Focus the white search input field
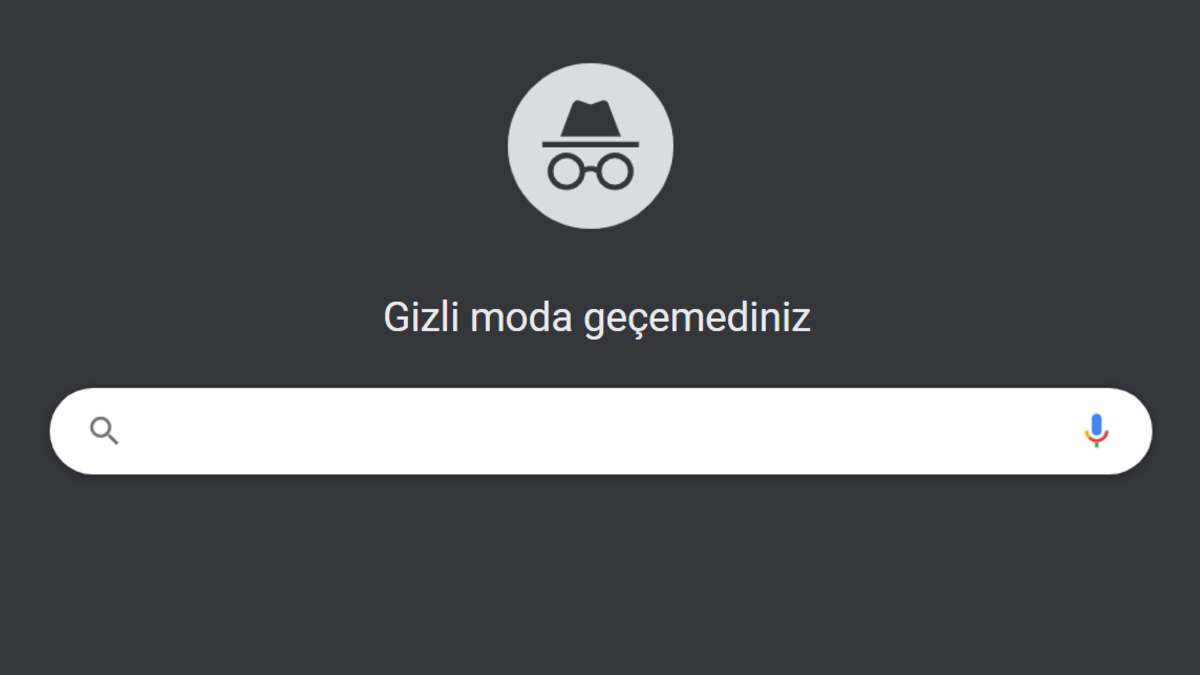The width and height of the screenshot is (1200, 675). click(x=600, y=431)
